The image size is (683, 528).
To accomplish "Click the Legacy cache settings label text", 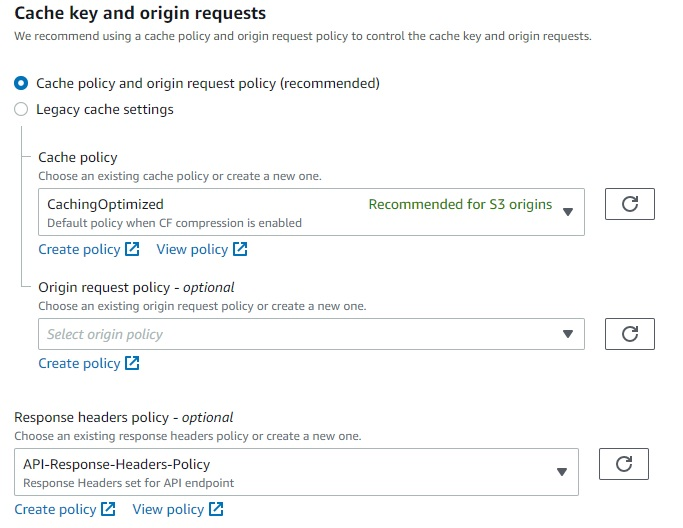I will click(x=105, y=109).
